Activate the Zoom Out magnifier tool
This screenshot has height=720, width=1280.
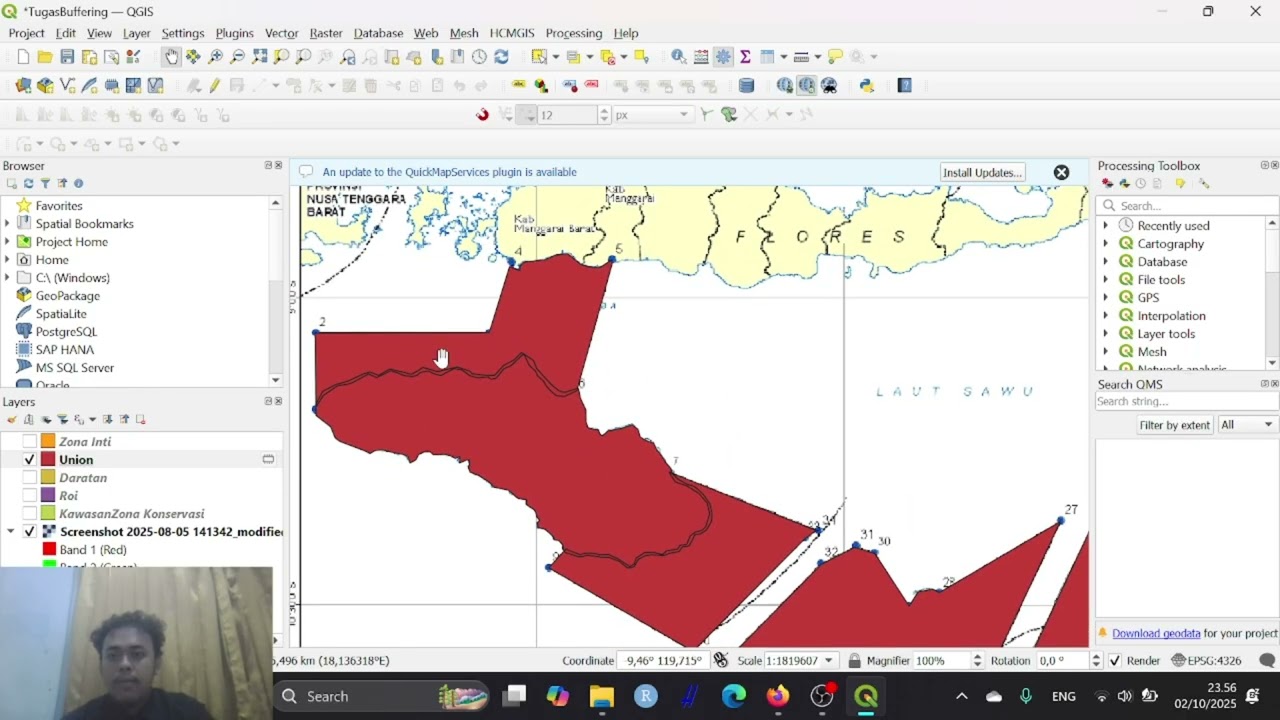(x=237, y=57)
